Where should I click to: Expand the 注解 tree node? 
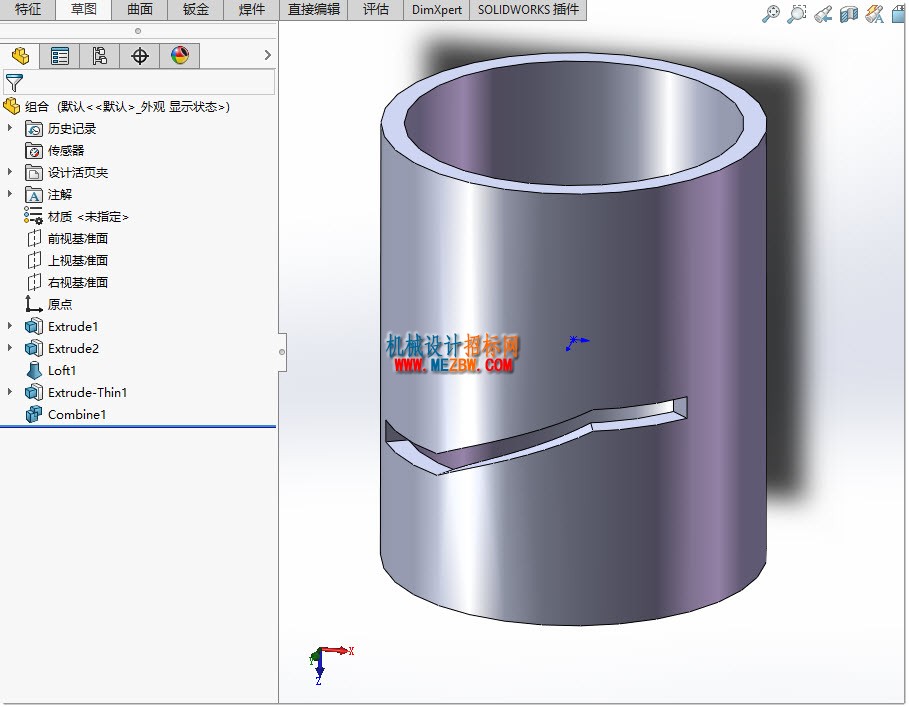pyautogui.click(x=10, y=194)
